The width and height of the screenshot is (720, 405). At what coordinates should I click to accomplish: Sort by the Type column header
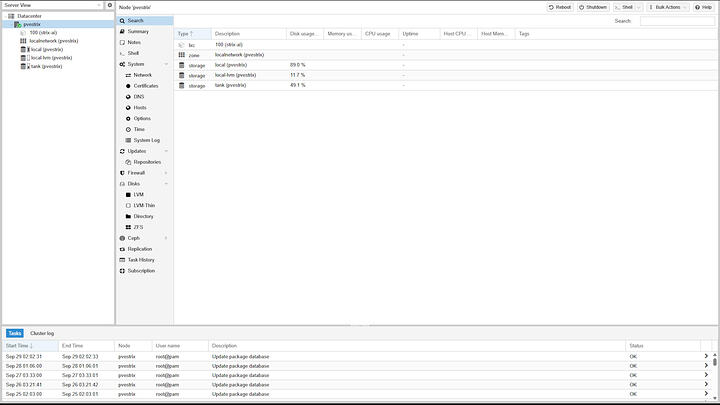tap(193, 34)
